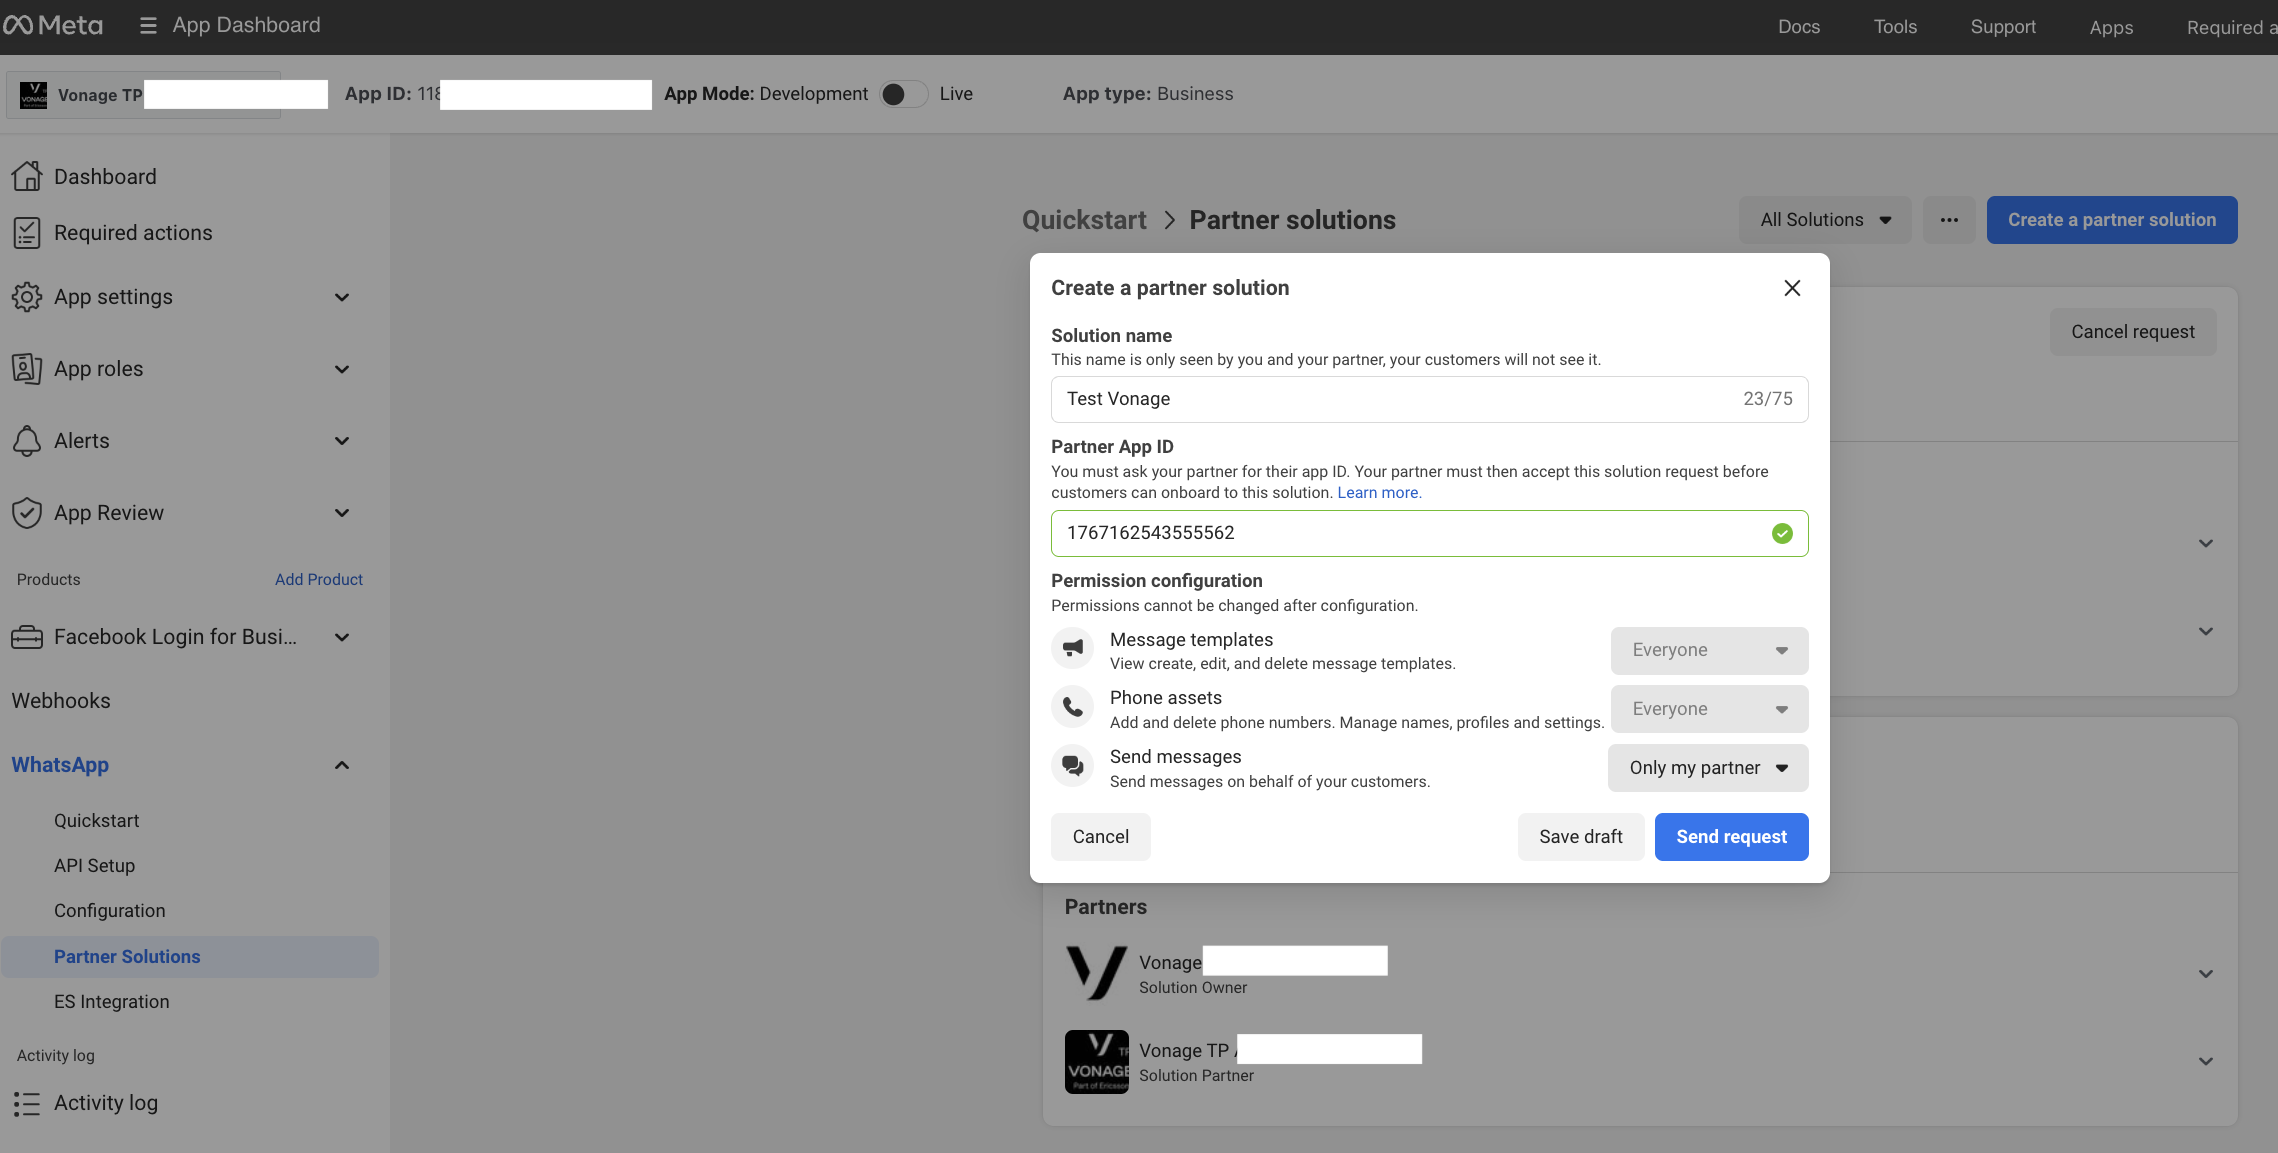Expand the Vonage Solution Owner row
2278x1153 pixels.
tap(2205, 973)
